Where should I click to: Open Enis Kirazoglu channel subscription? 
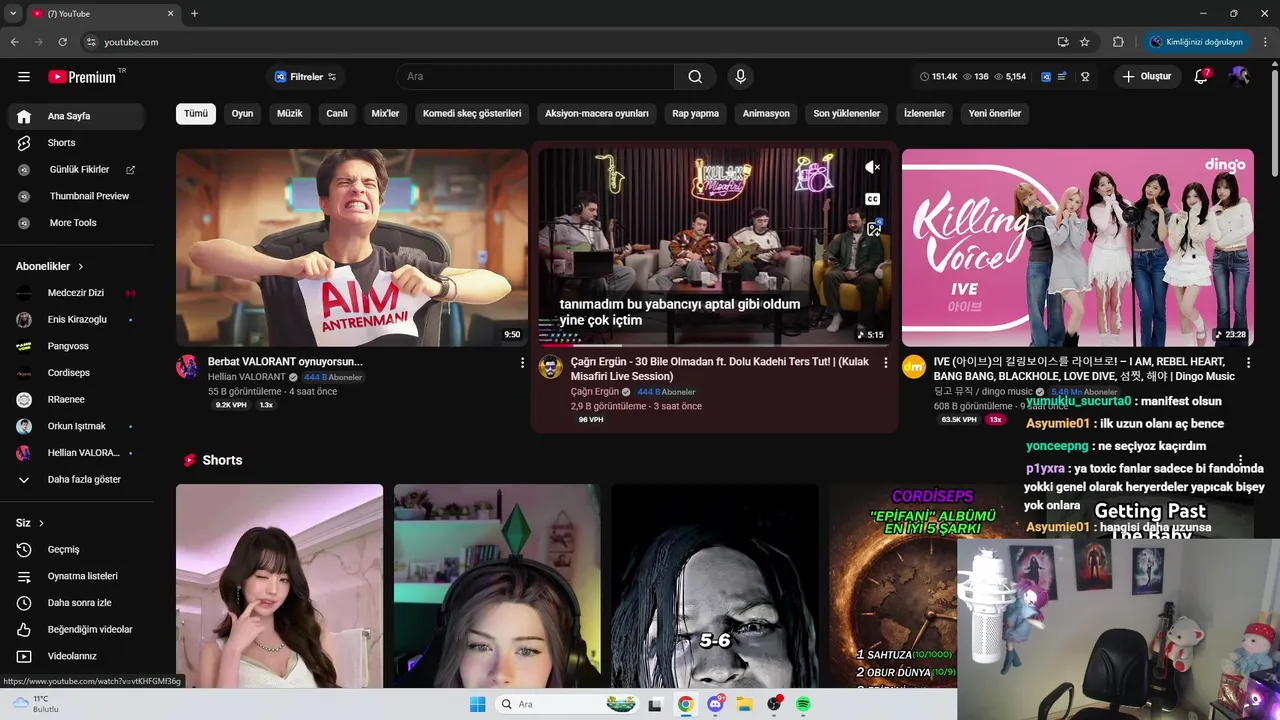pyautogui.click(x=76, y=320)
